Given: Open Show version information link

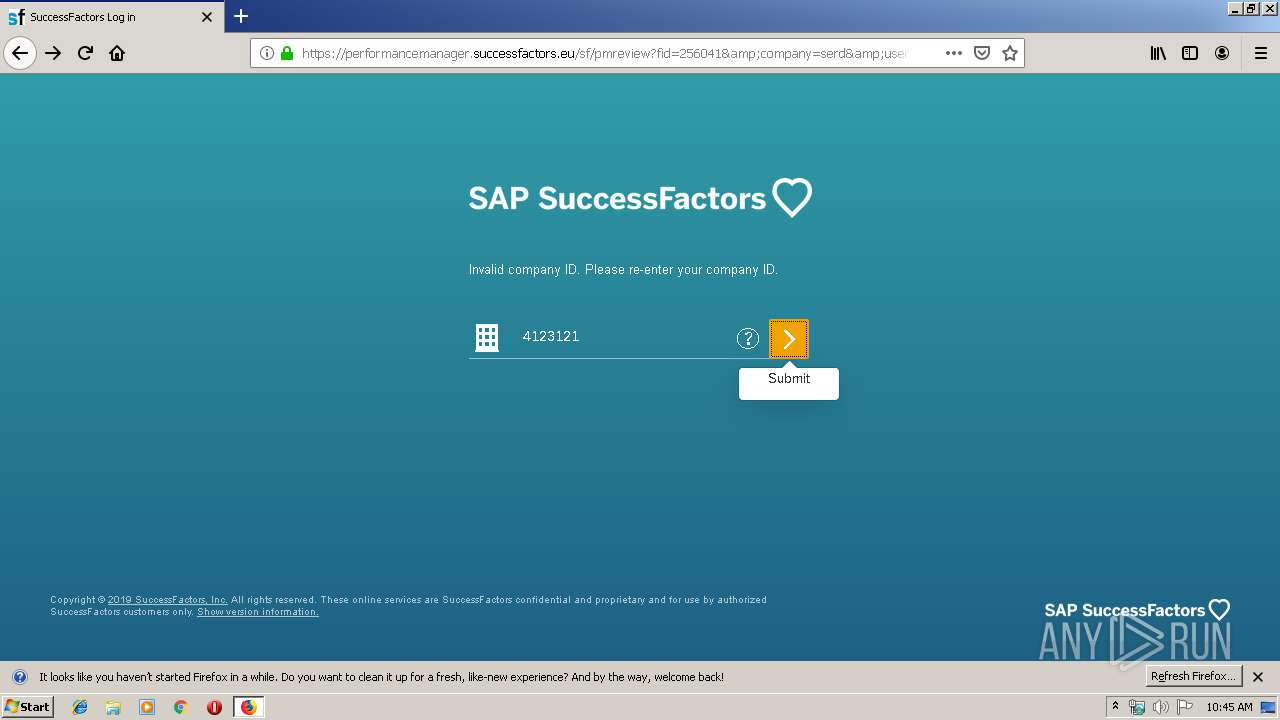Looking at the screenshot, I should coord(258,612).
